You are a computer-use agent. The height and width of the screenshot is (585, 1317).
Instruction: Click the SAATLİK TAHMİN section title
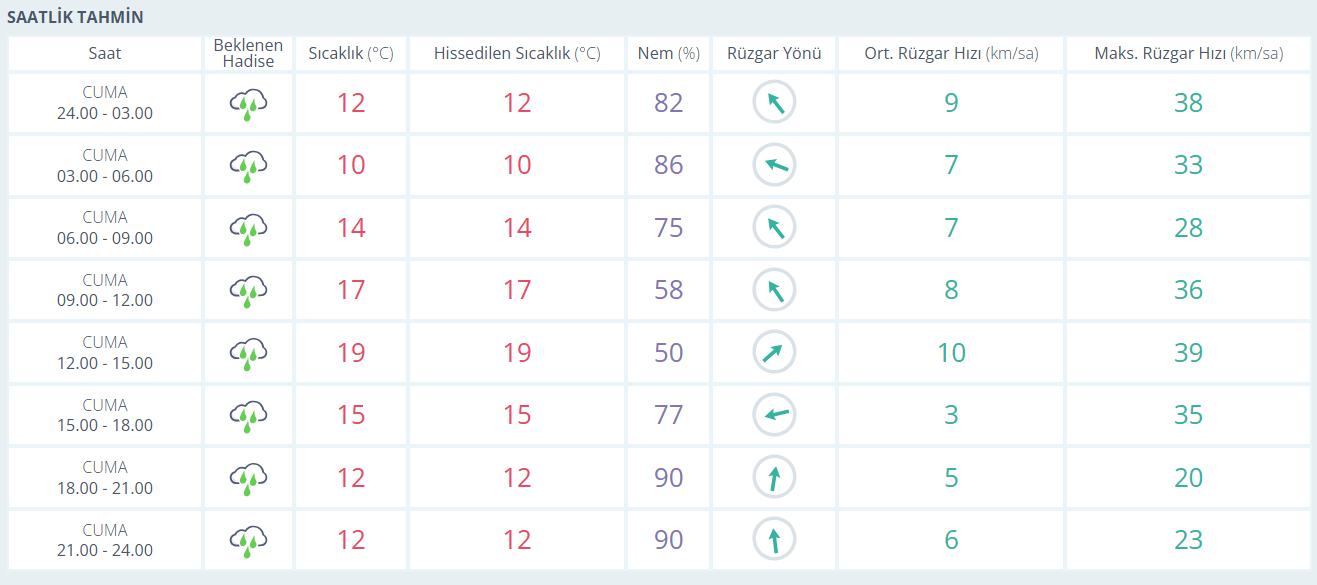tap(75, 17)
